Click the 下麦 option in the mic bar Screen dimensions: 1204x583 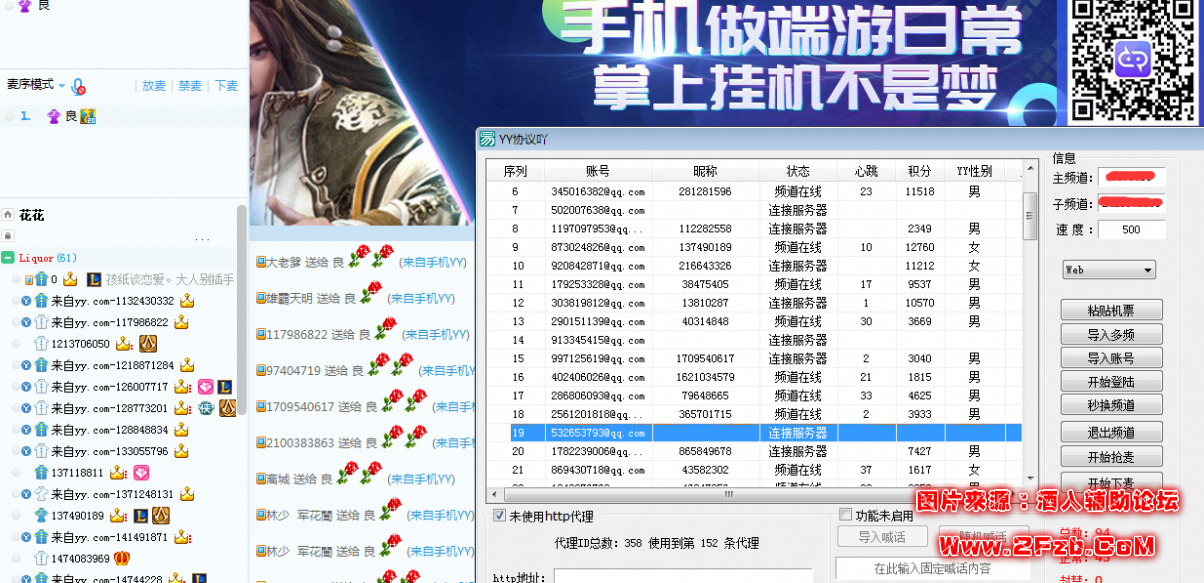225,85
